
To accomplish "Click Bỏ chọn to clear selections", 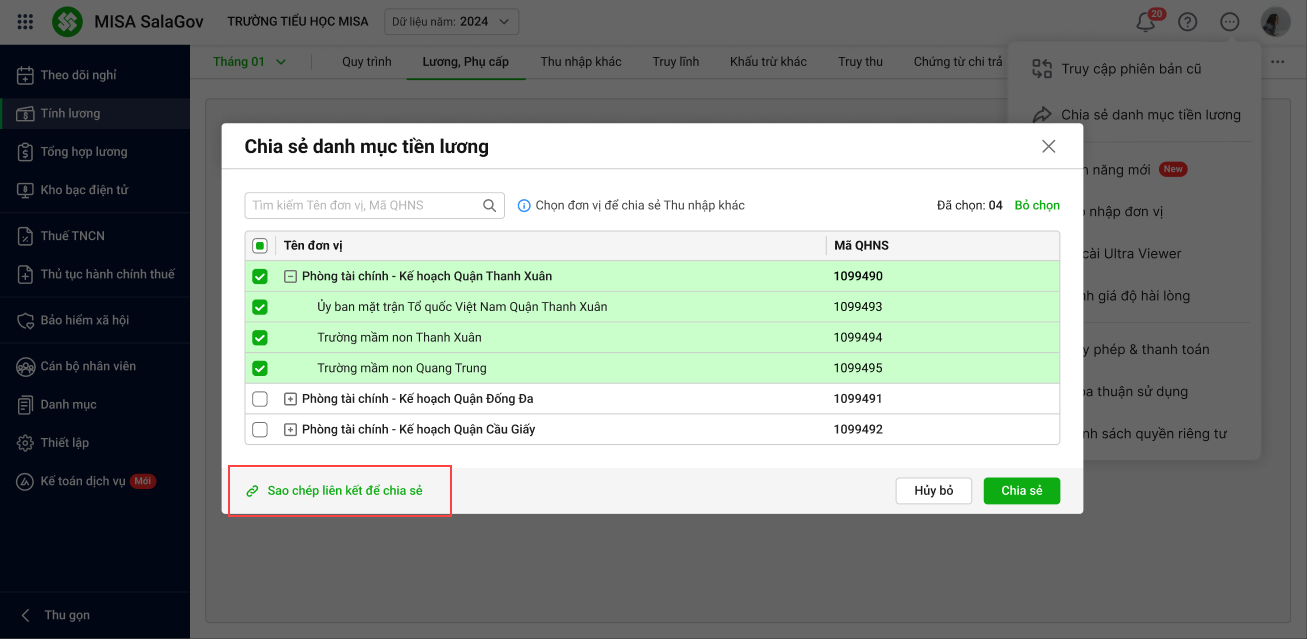I will (1036, 206).
